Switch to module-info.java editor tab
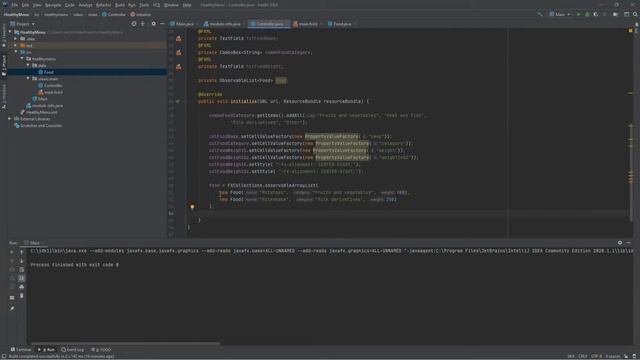Screen dimensions: 640x360 coord(222,24)
